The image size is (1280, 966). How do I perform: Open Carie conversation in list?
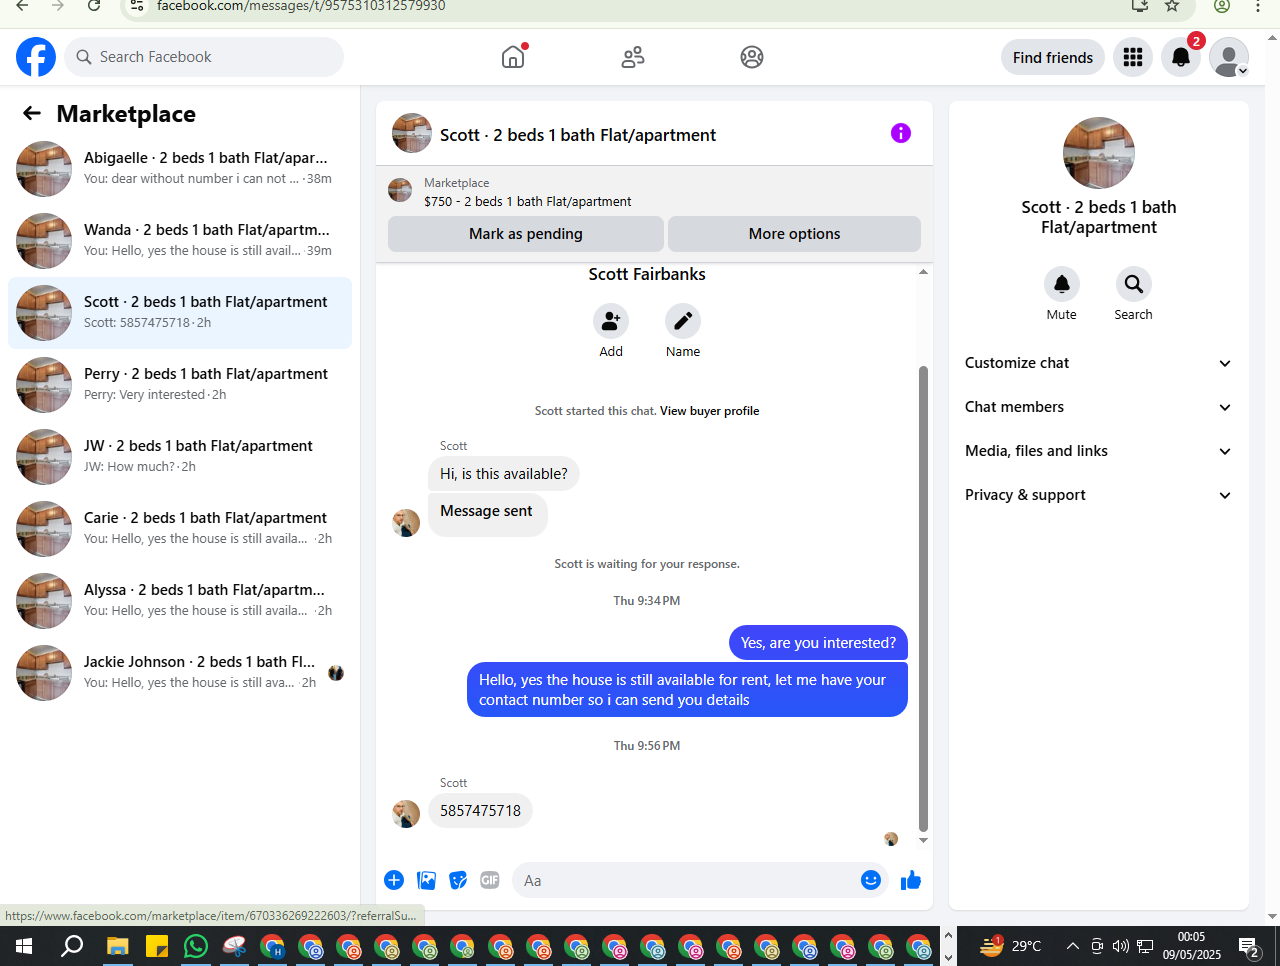point(180,529)
